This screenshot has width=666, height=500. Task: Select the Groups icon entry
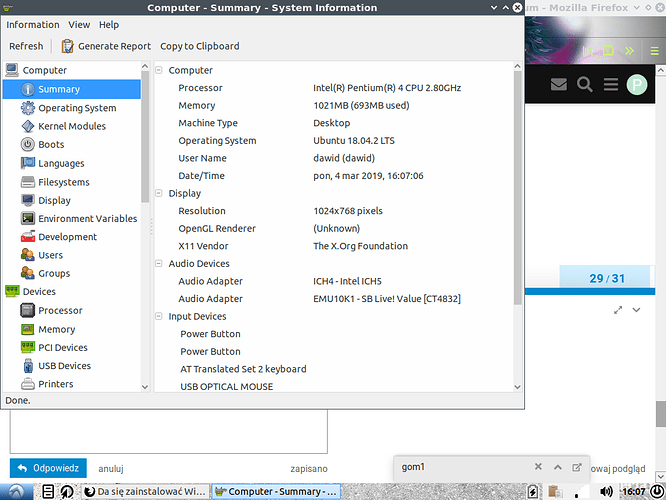tap(28, 273)
